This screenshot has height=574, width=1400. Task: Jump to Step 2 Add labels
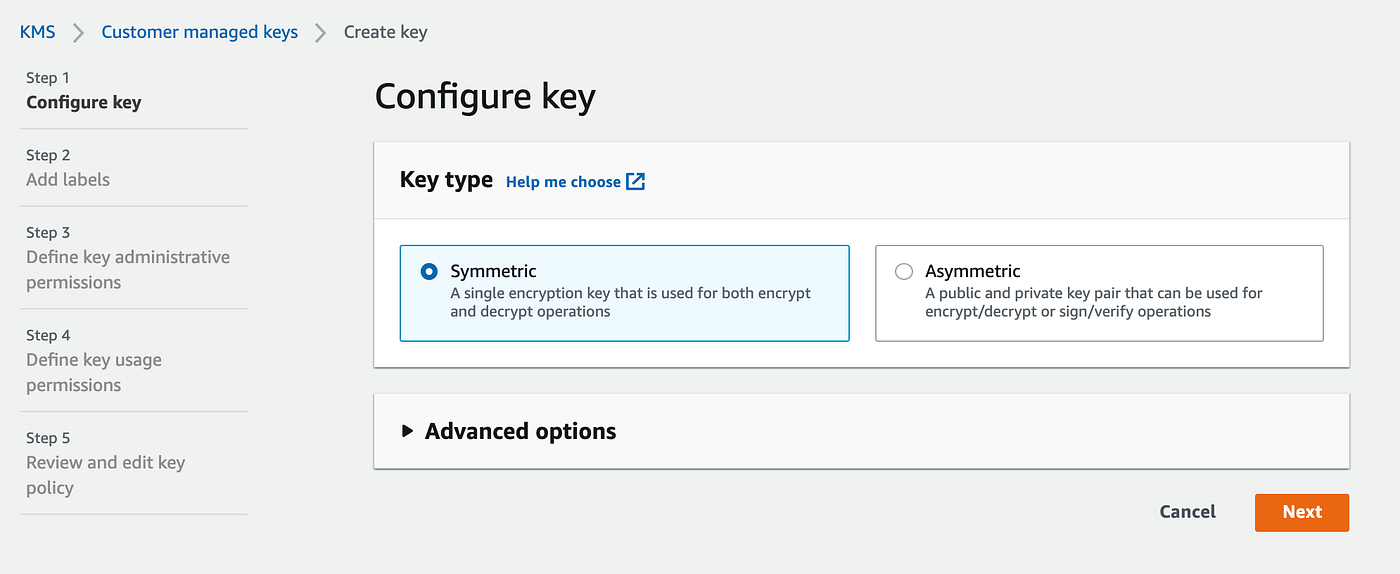click(68, 179)
